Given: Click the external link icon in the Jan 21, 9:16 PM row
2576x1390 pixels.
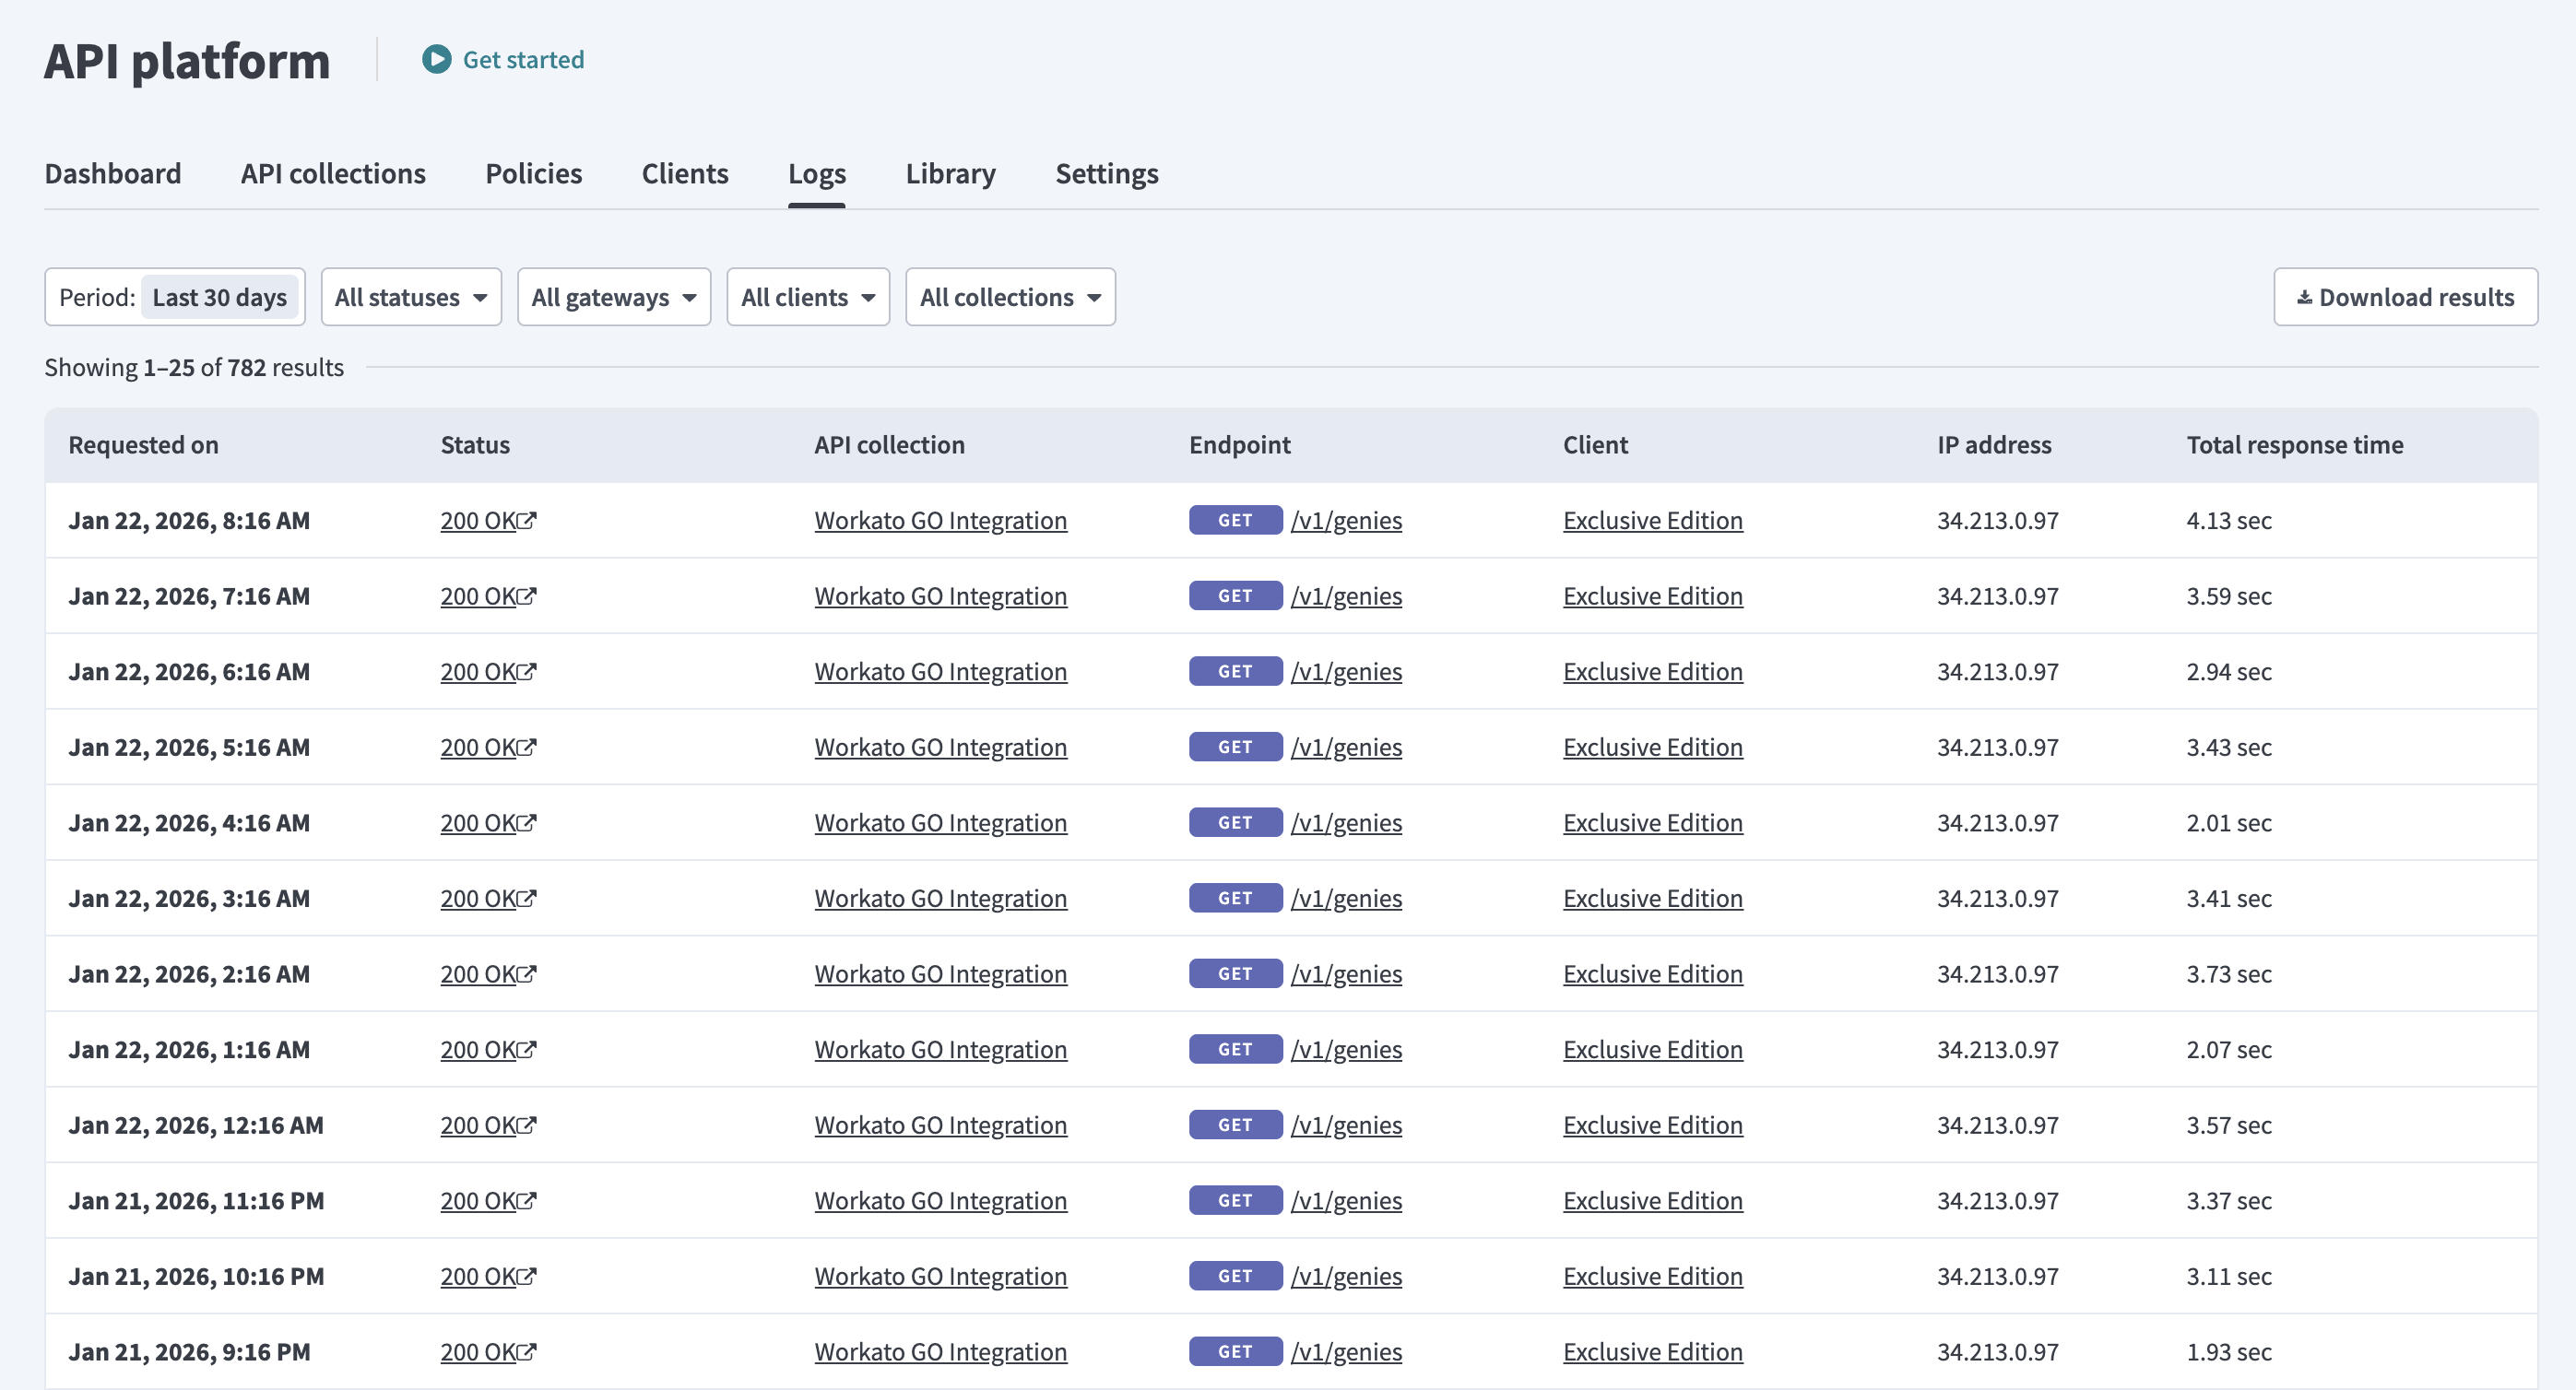Looking at the screenshot, I should [529, 1350].
